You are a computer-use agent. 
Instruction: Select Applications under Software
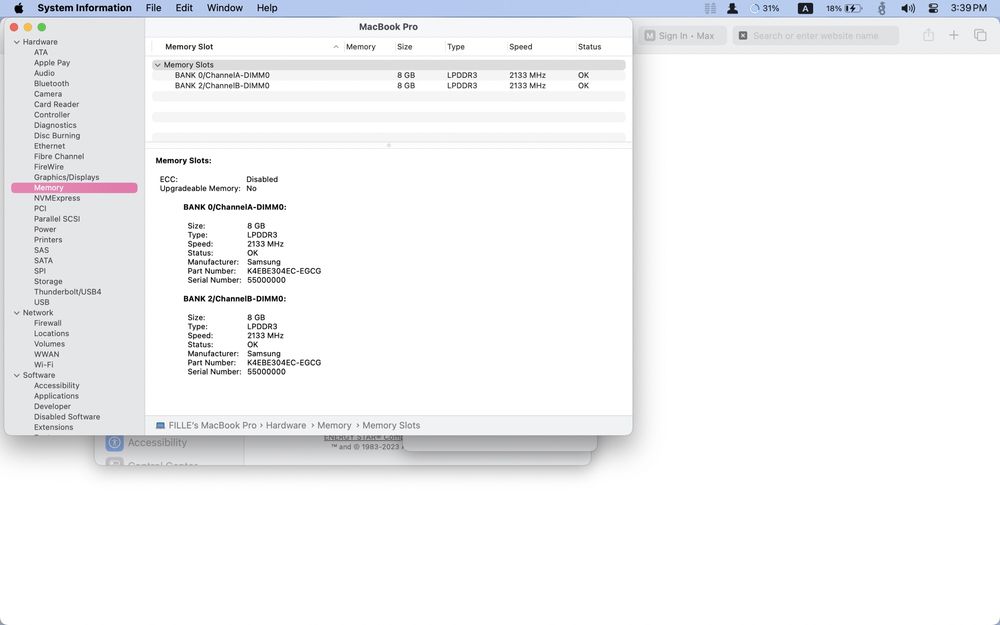tap(56, 396)
